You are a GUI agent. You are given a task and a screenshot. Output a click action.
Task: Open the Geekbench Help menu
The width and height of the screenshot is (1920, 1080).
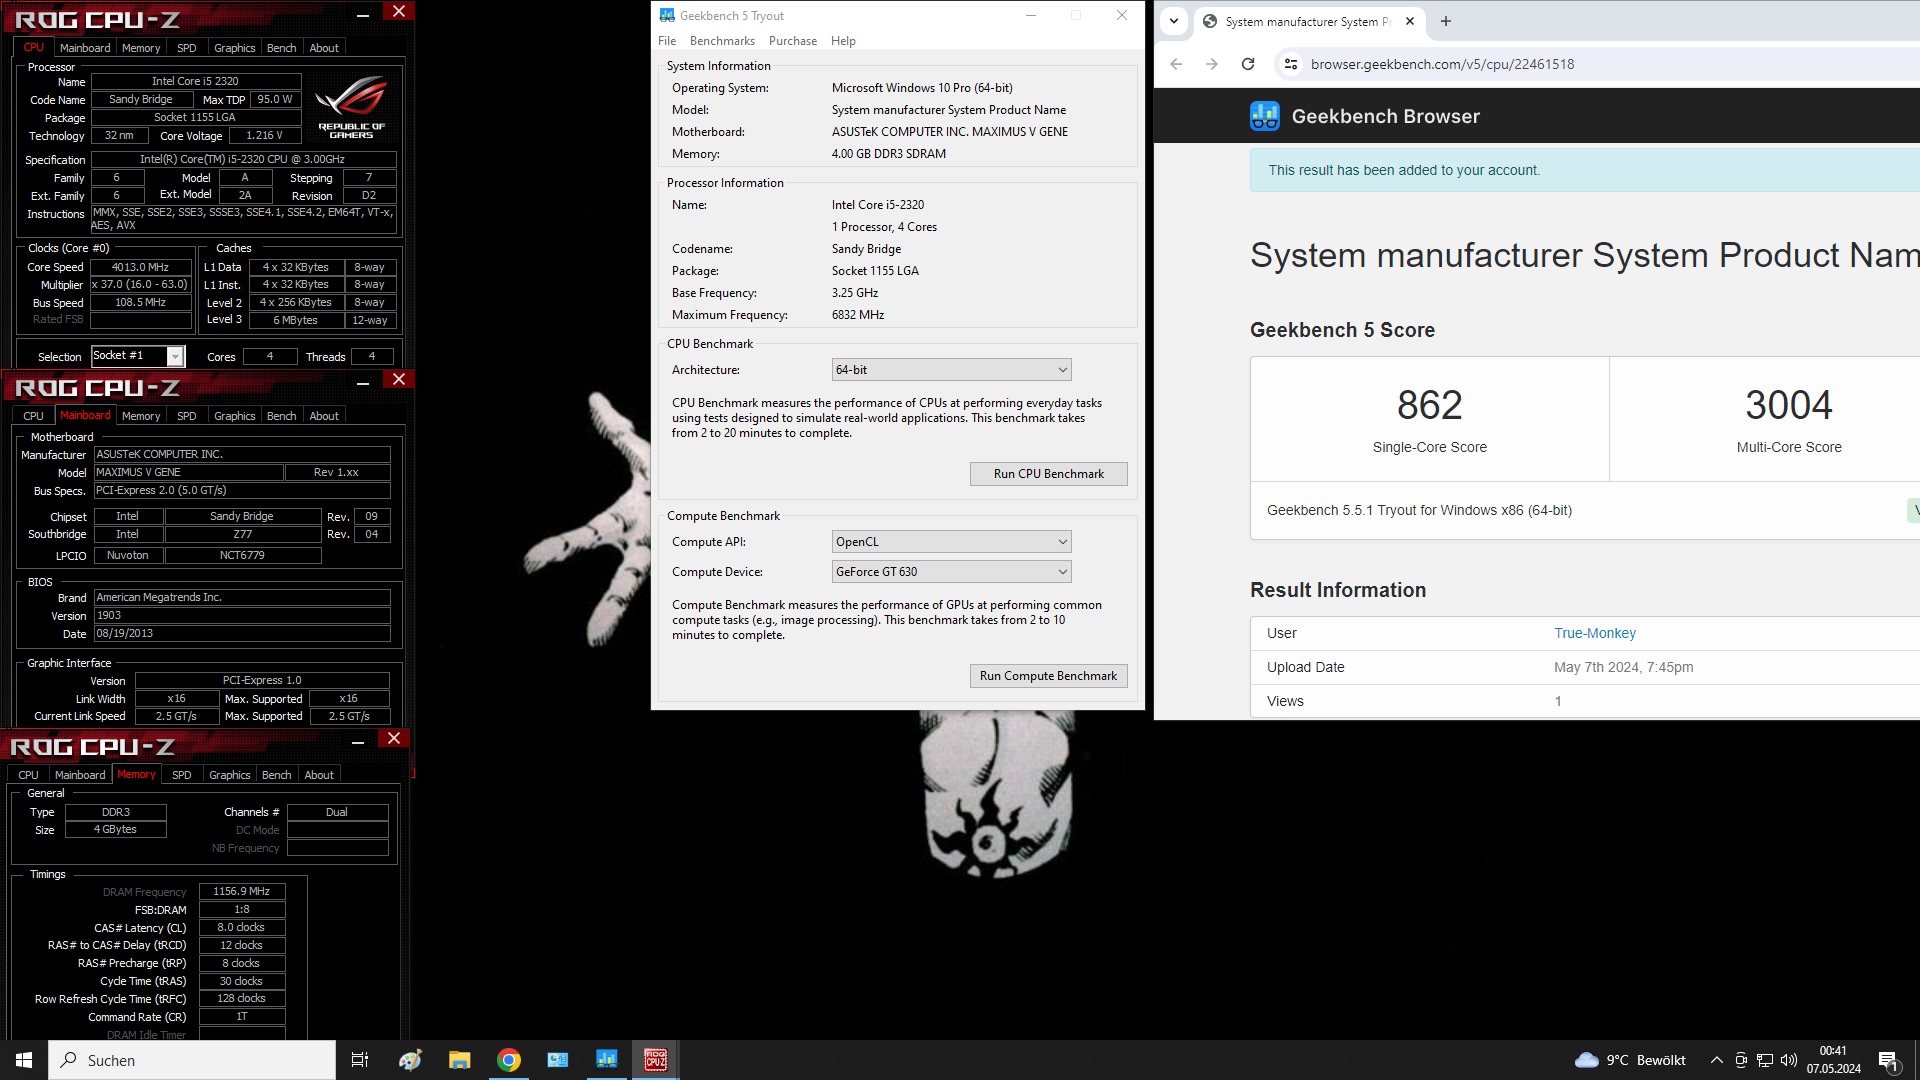[x=843, y=41]
